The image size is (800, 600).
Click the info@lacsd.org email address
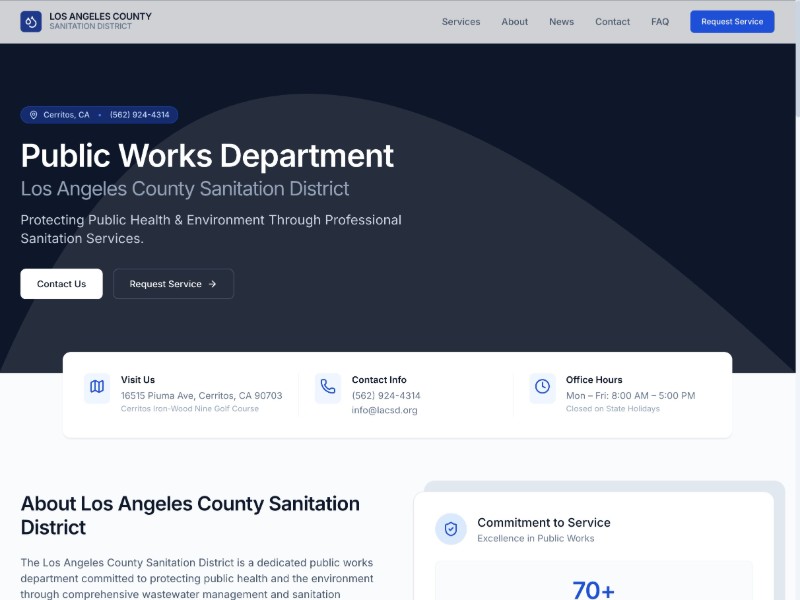pyautogui.click(x=385, y=410)
